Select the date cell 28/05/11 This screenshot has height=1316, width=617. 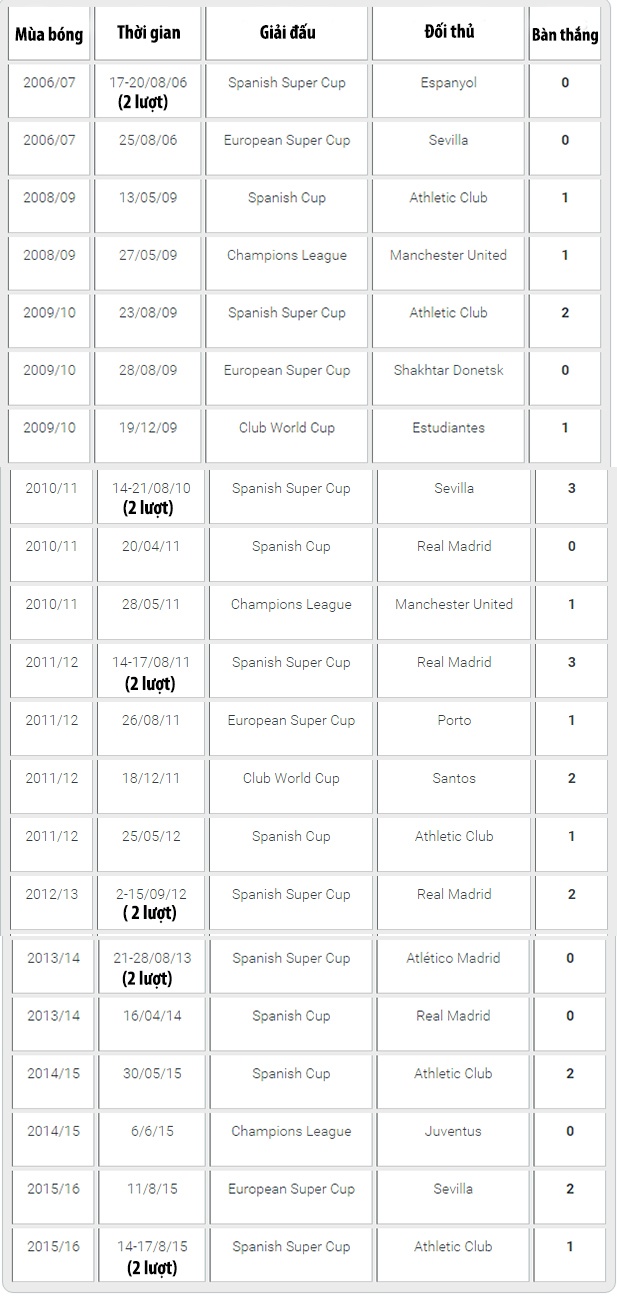click(150, 604)
